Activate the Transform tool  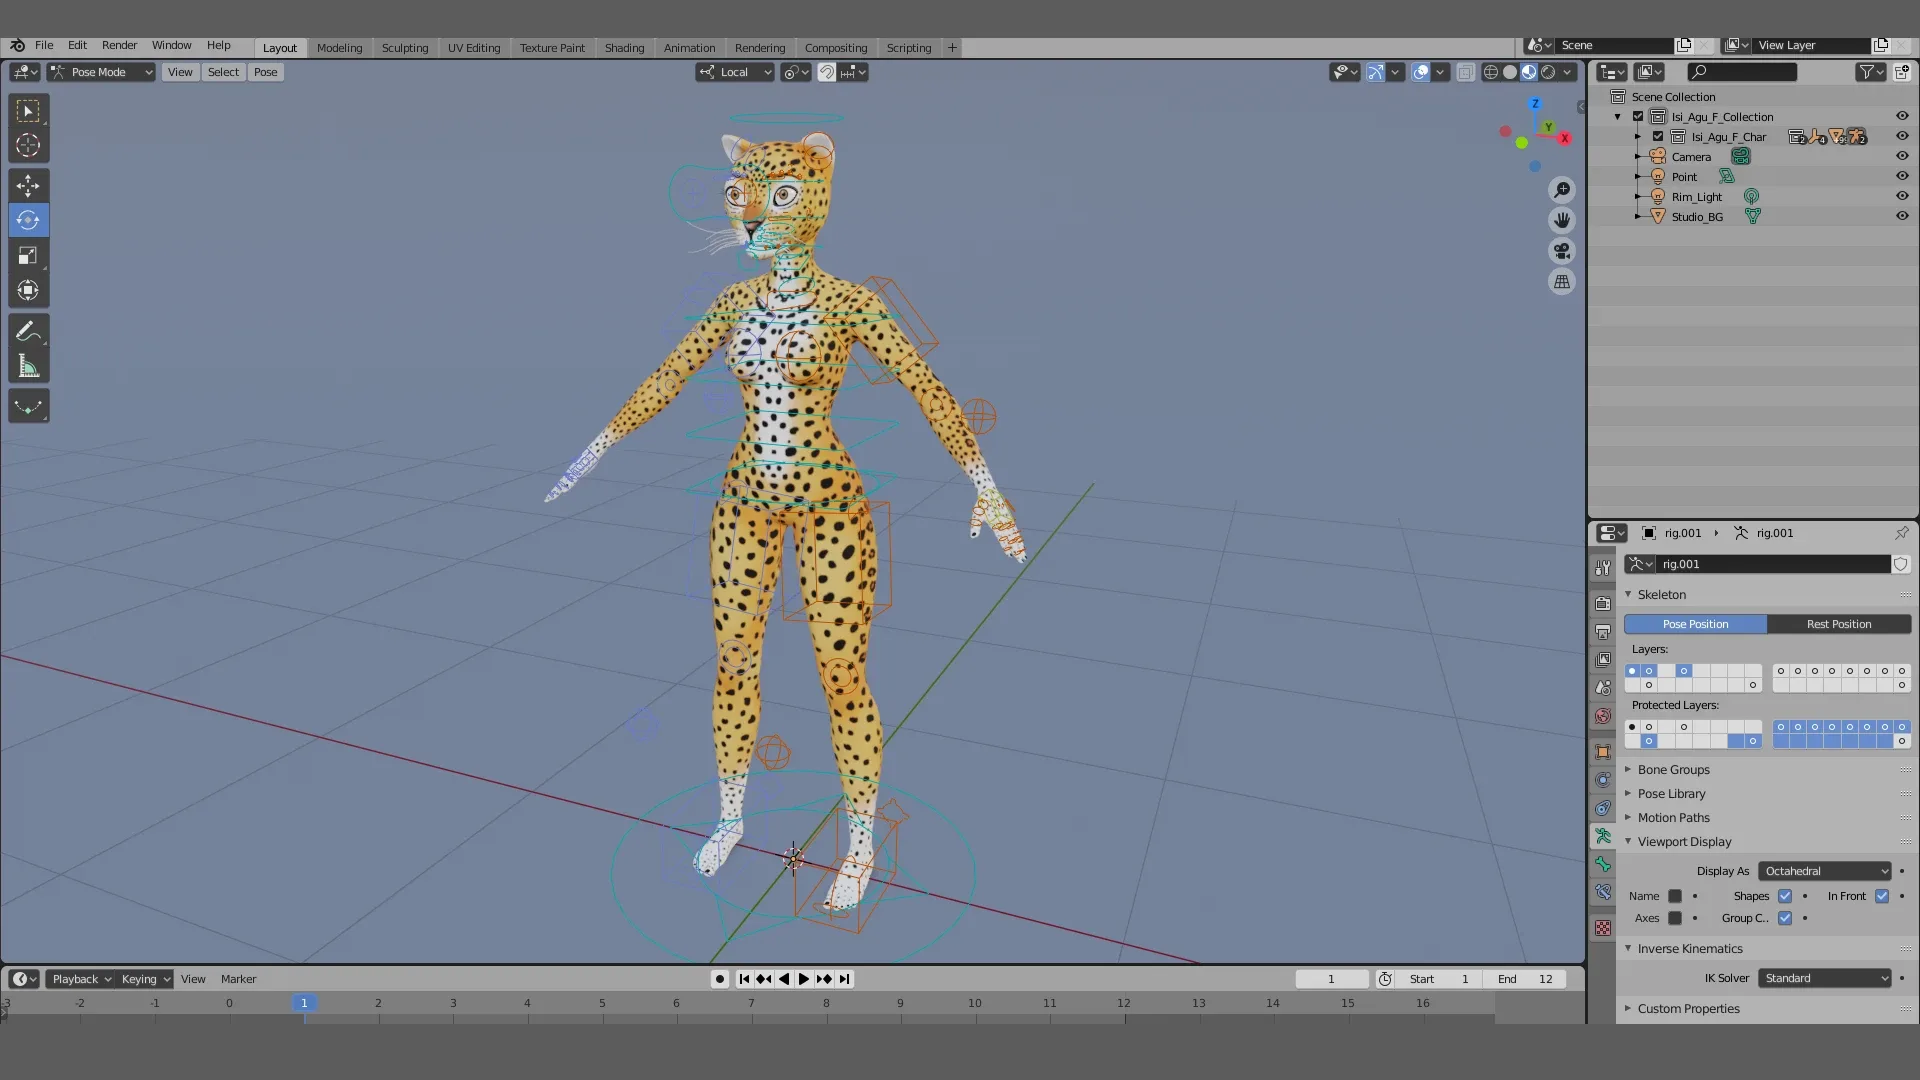pyautogui.click(x=28, y=290)
